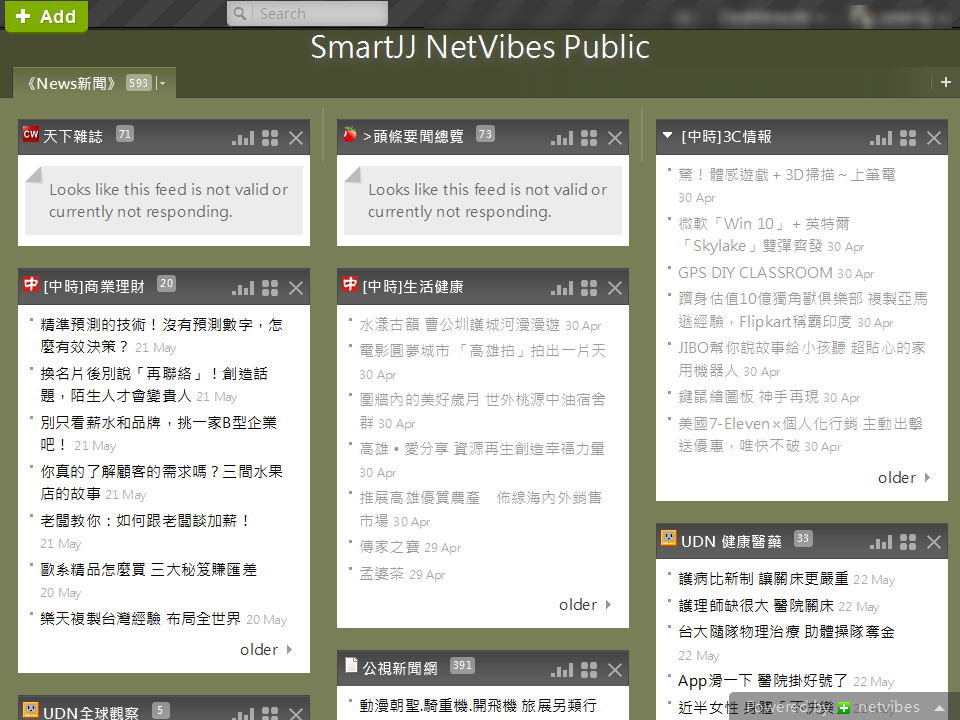Open article 你真的了解顧客的需求嗎
Image resolution: width=960 pixels, height=720 pixels.
coord(161,482)
